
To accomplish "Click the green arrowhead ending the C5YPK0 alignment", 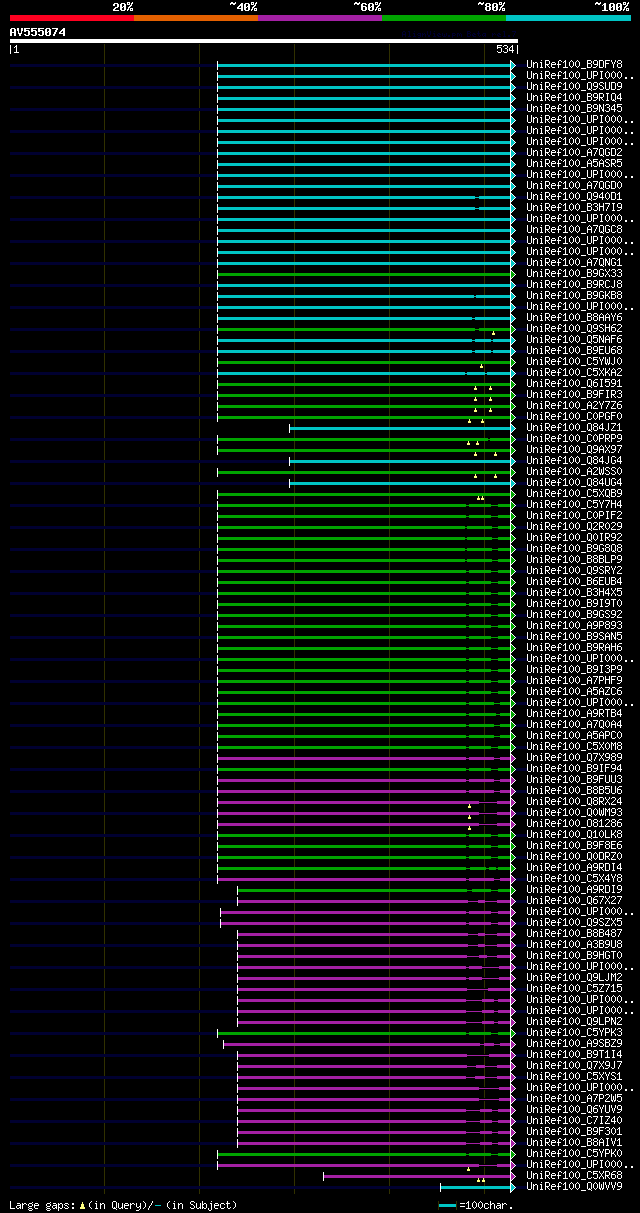I will pos(513,1154).
